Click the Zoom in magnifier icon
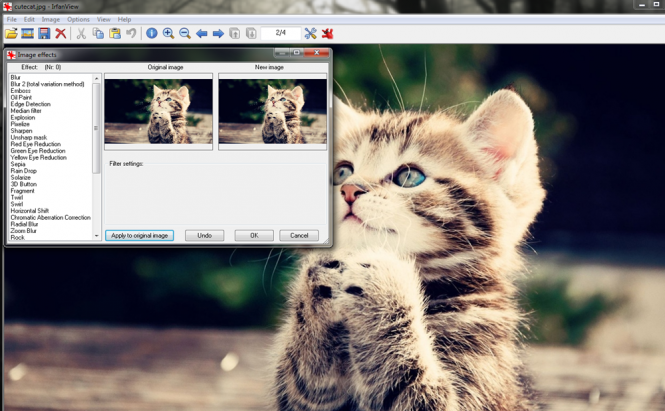The width and height of the screenshot is (665, 411). [x=168, y=33]
